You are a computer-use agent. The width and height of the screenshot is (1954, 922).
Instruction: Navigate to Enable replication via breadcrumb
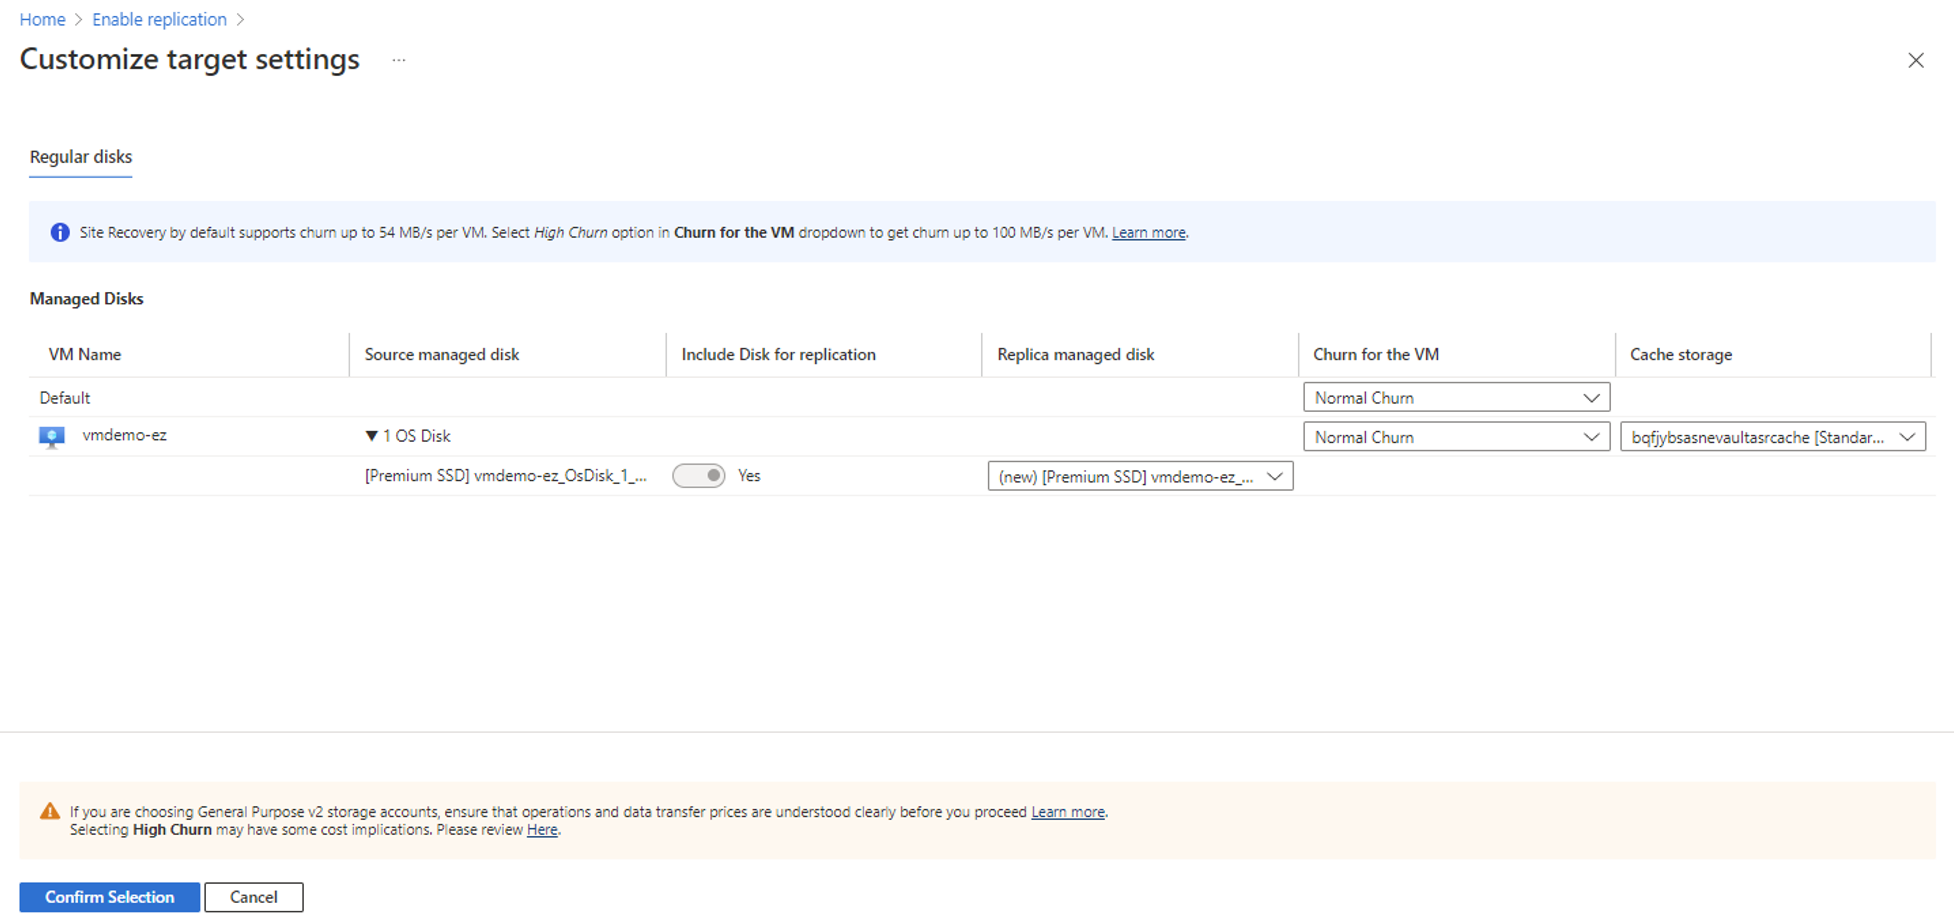(x=159, y=19)
